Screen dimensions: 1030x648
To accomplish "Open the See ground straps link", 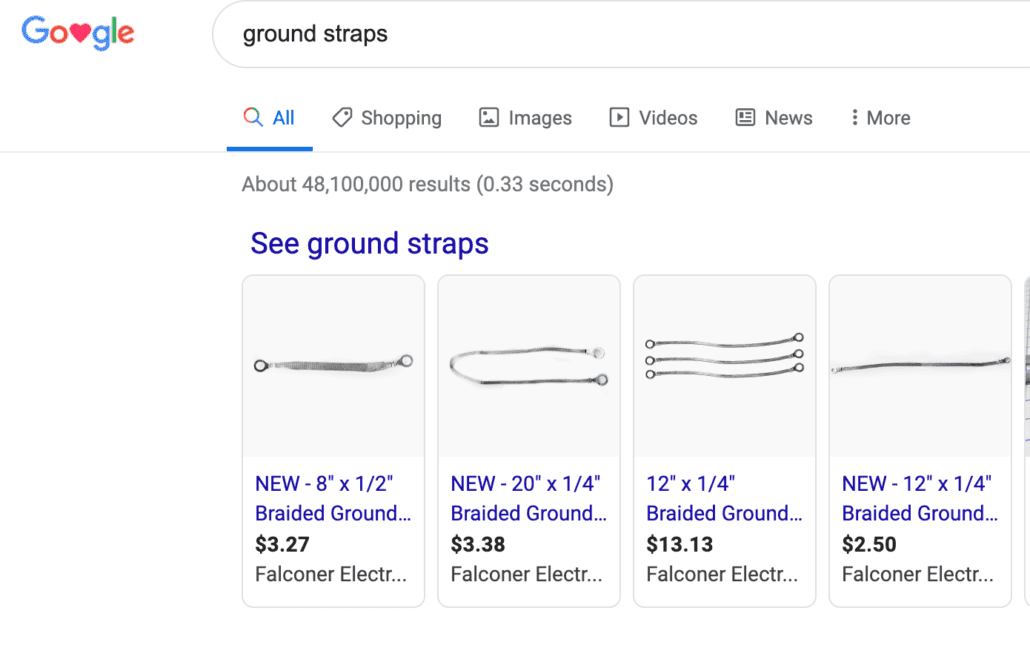I will coord(369,243).
